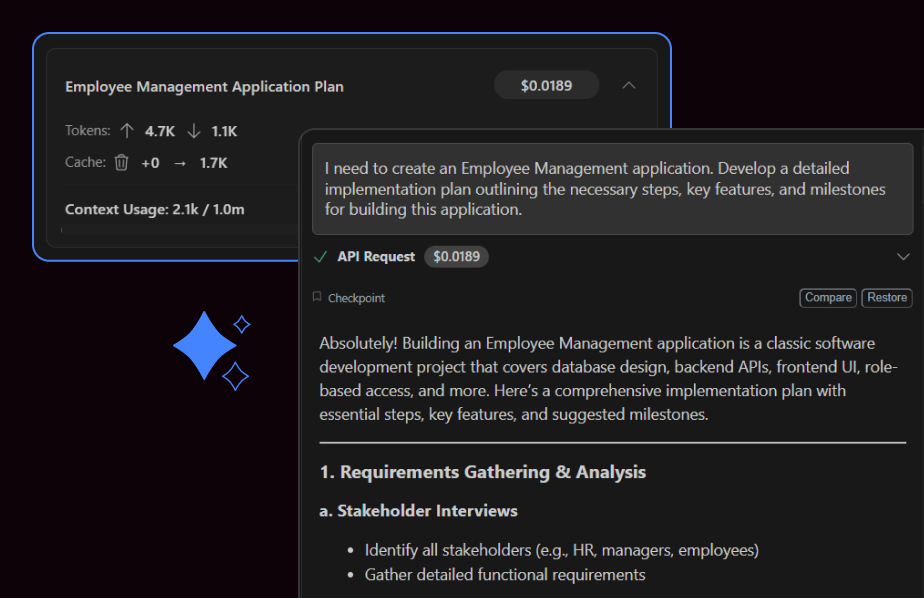
Task: Click the upload arrow next to Tokens
Action: tap(129, 130)
